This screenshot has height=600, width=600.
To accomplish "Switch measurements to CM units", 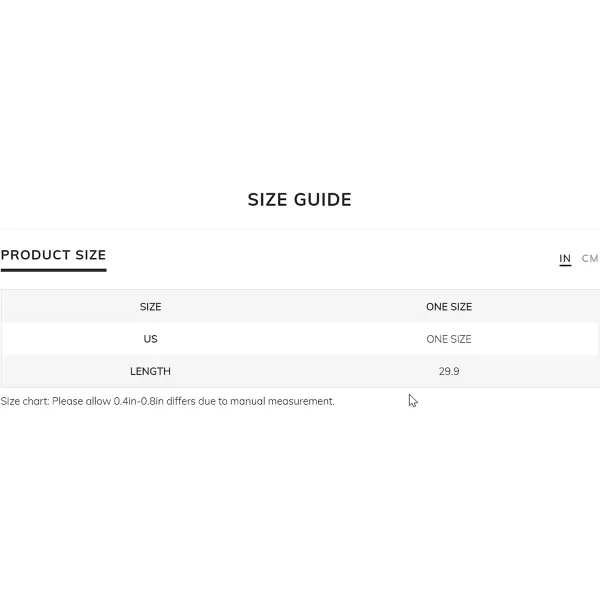I will (590, 258).
